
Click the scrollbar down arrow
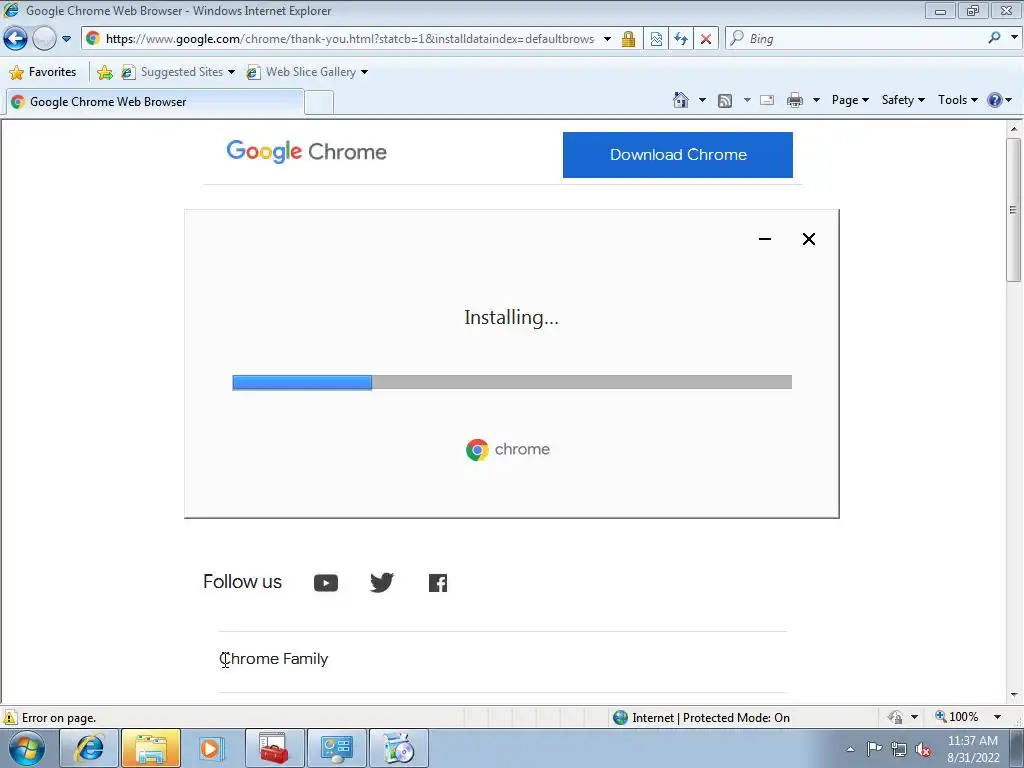click(1014, 695)
